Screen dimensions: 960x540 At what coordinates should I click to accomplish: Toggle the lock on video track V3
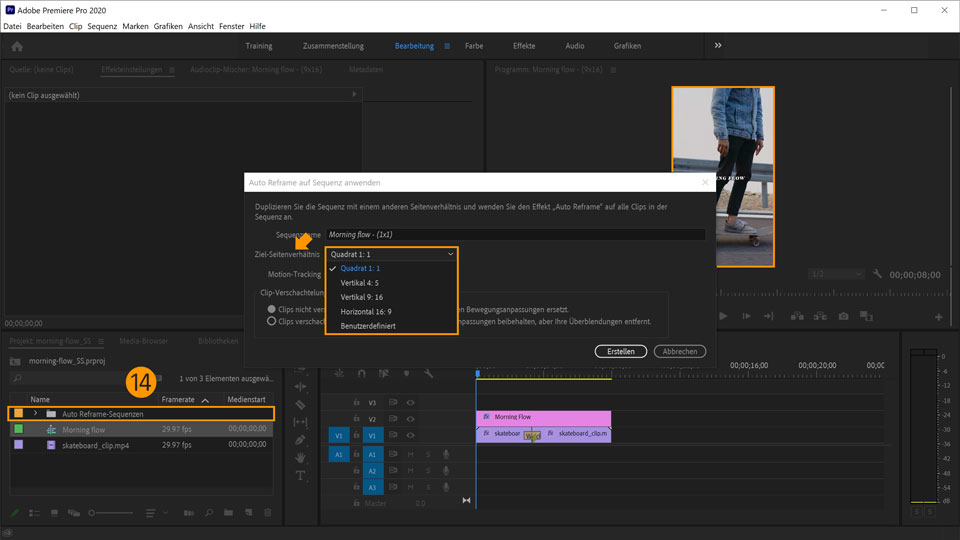point(355,403)
